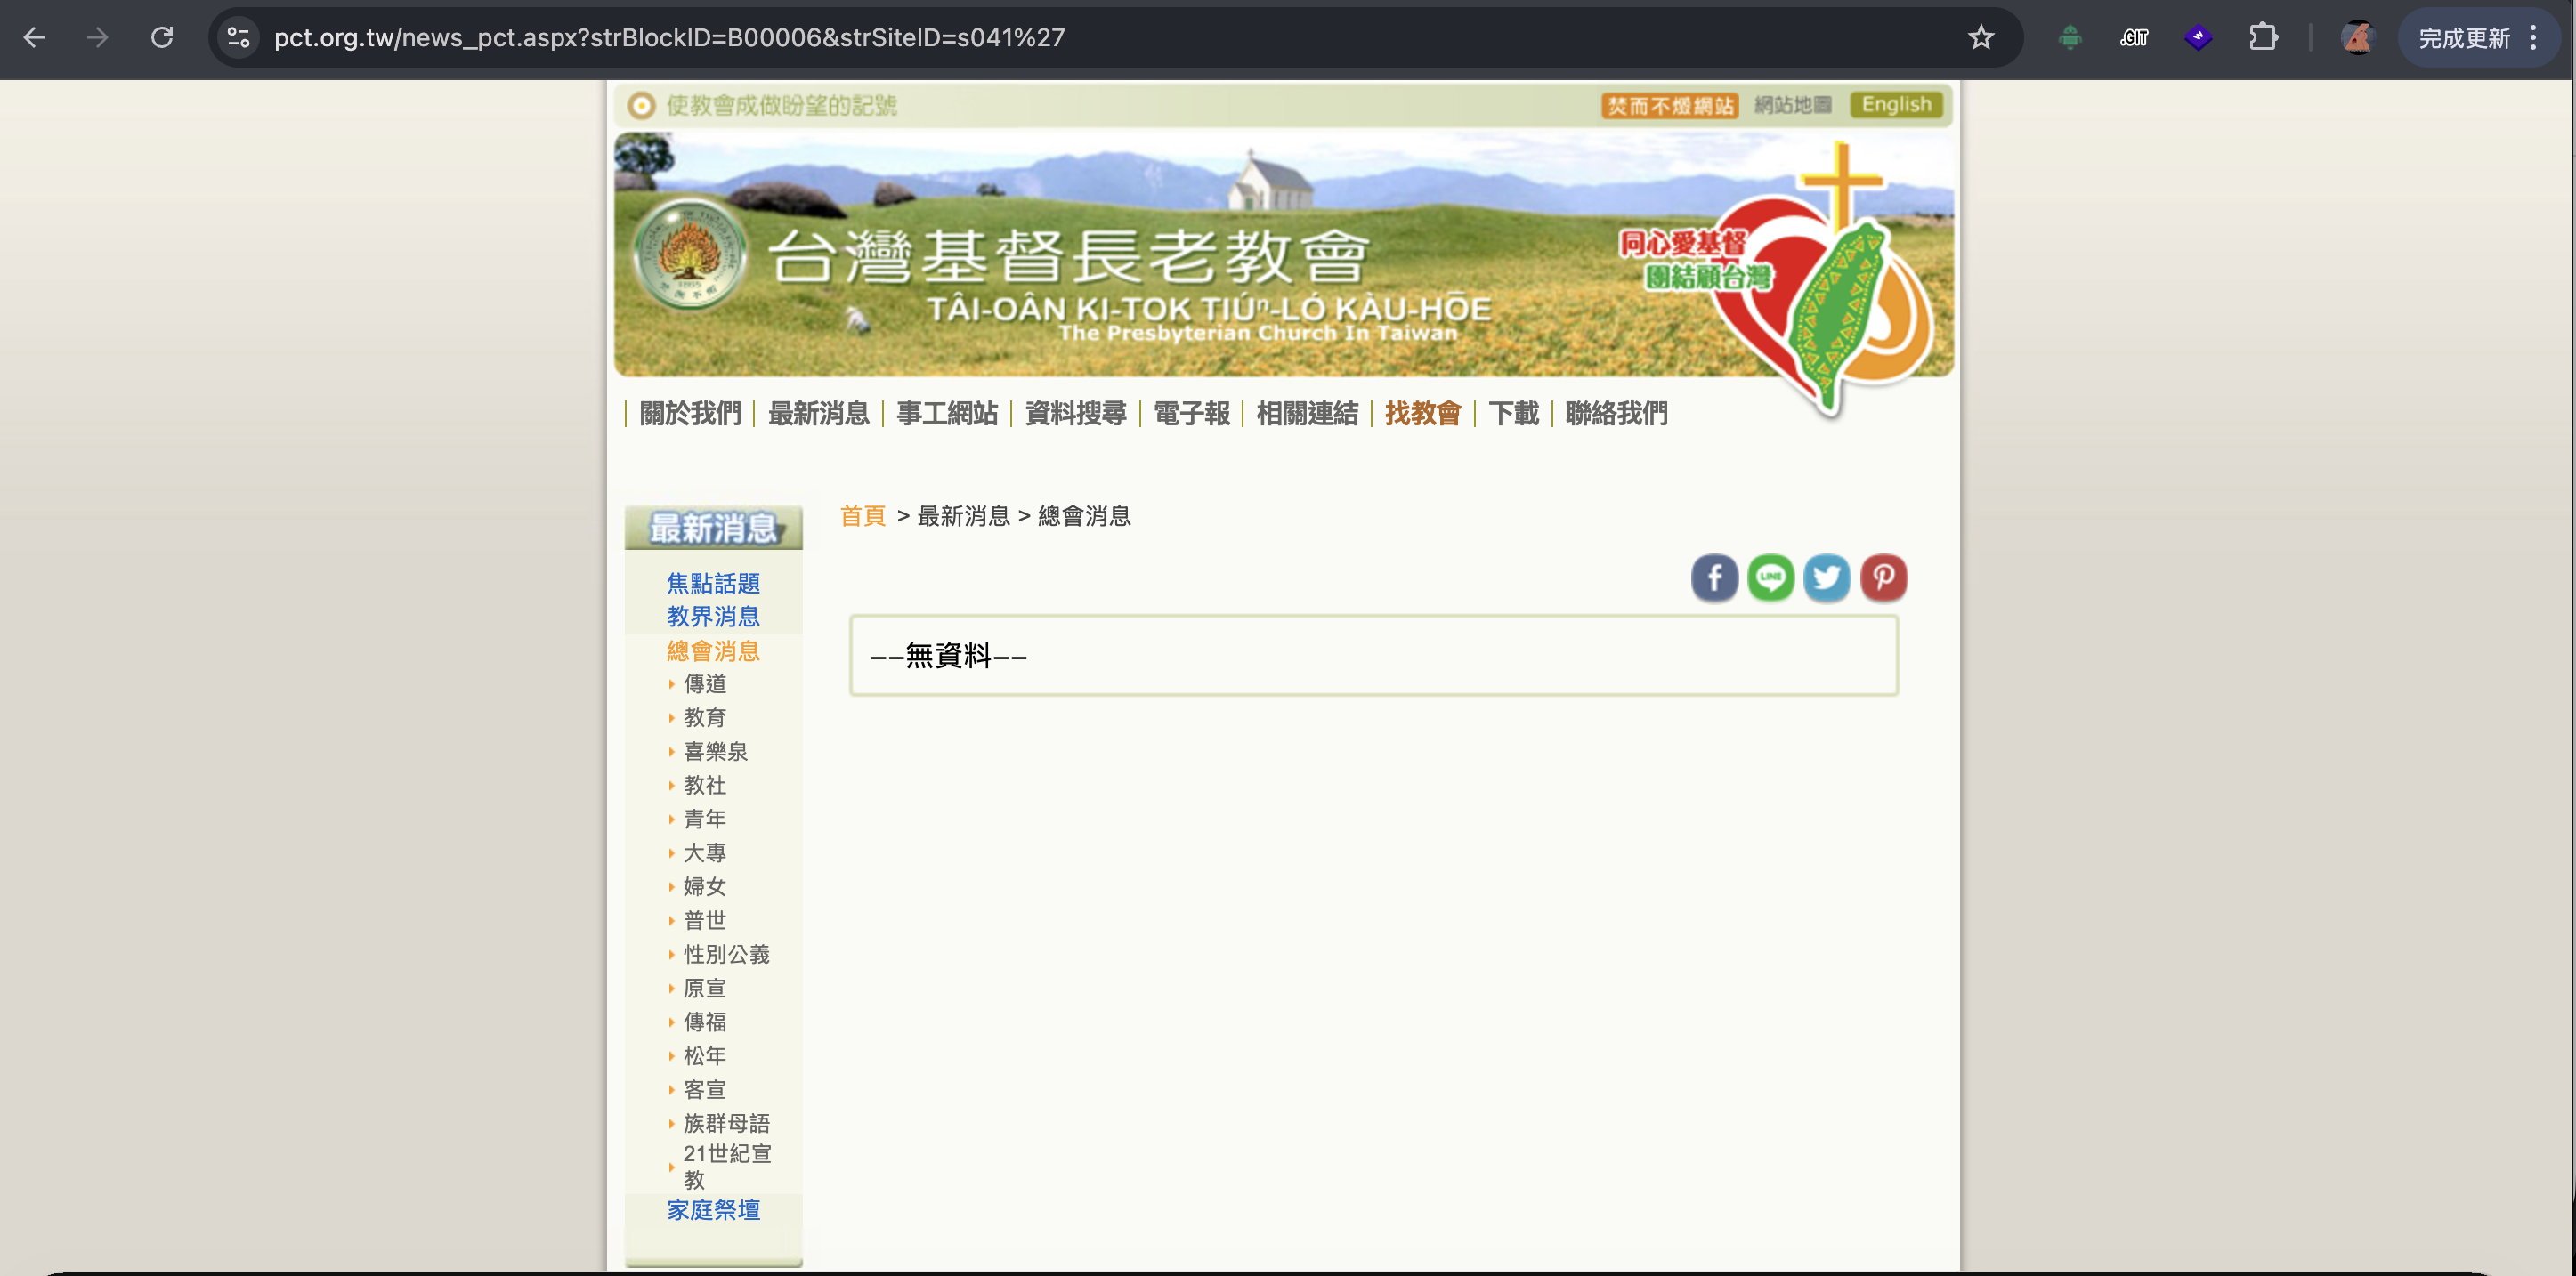The image size is (2576, 1276).
Task: Open the 婦女 subcategory
Action: 705,887
